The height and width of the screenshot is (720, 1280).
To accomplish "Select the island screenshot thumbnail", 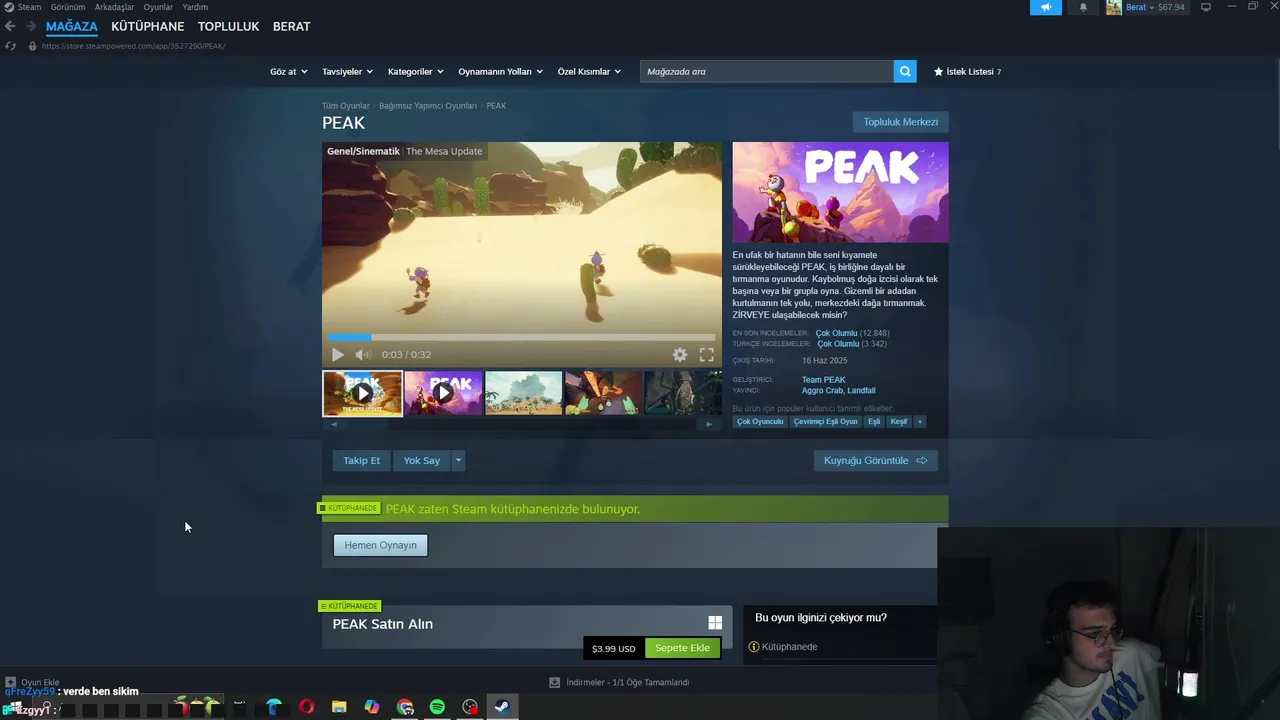I will click(x=523, y=393).
